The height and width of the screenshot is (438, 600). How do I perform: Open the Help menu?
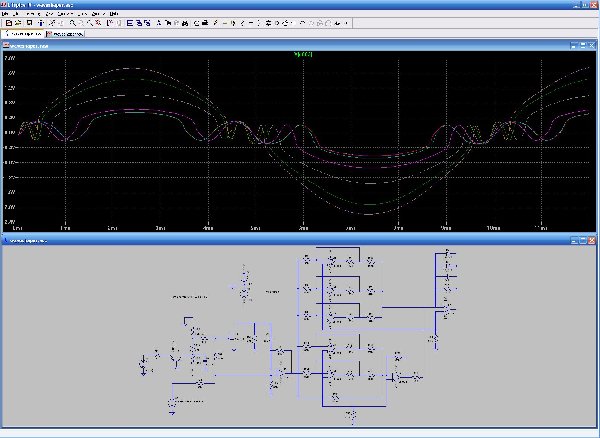(114, 14)
